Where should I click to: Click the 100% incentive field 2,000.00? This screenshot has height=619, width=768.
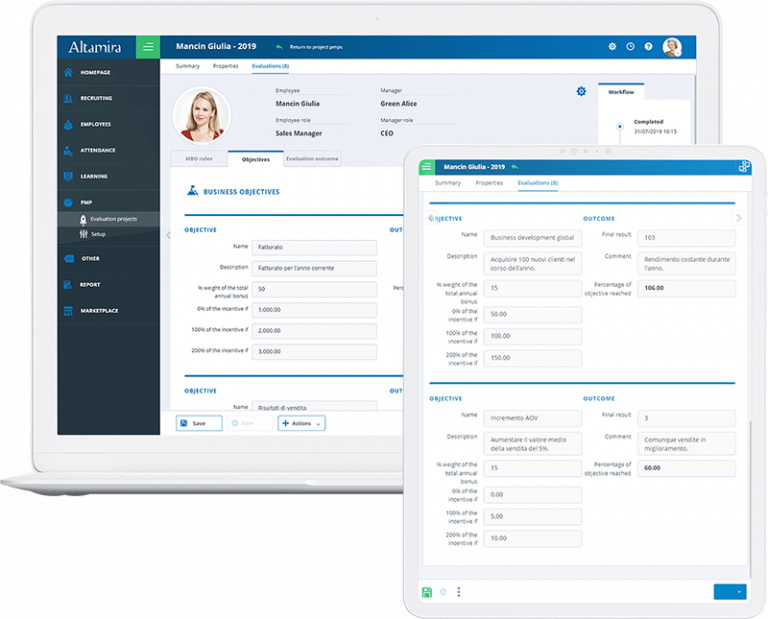point(314,331)
